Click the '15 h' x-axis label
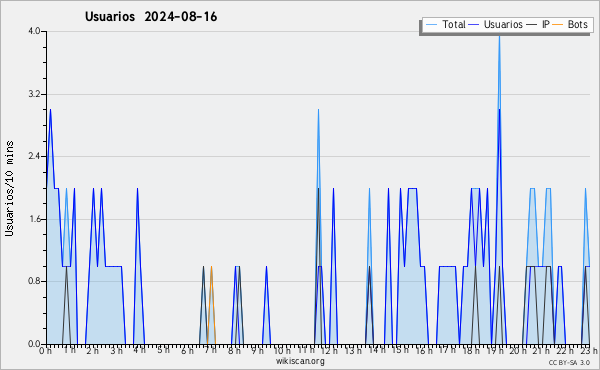 point(400,350)
